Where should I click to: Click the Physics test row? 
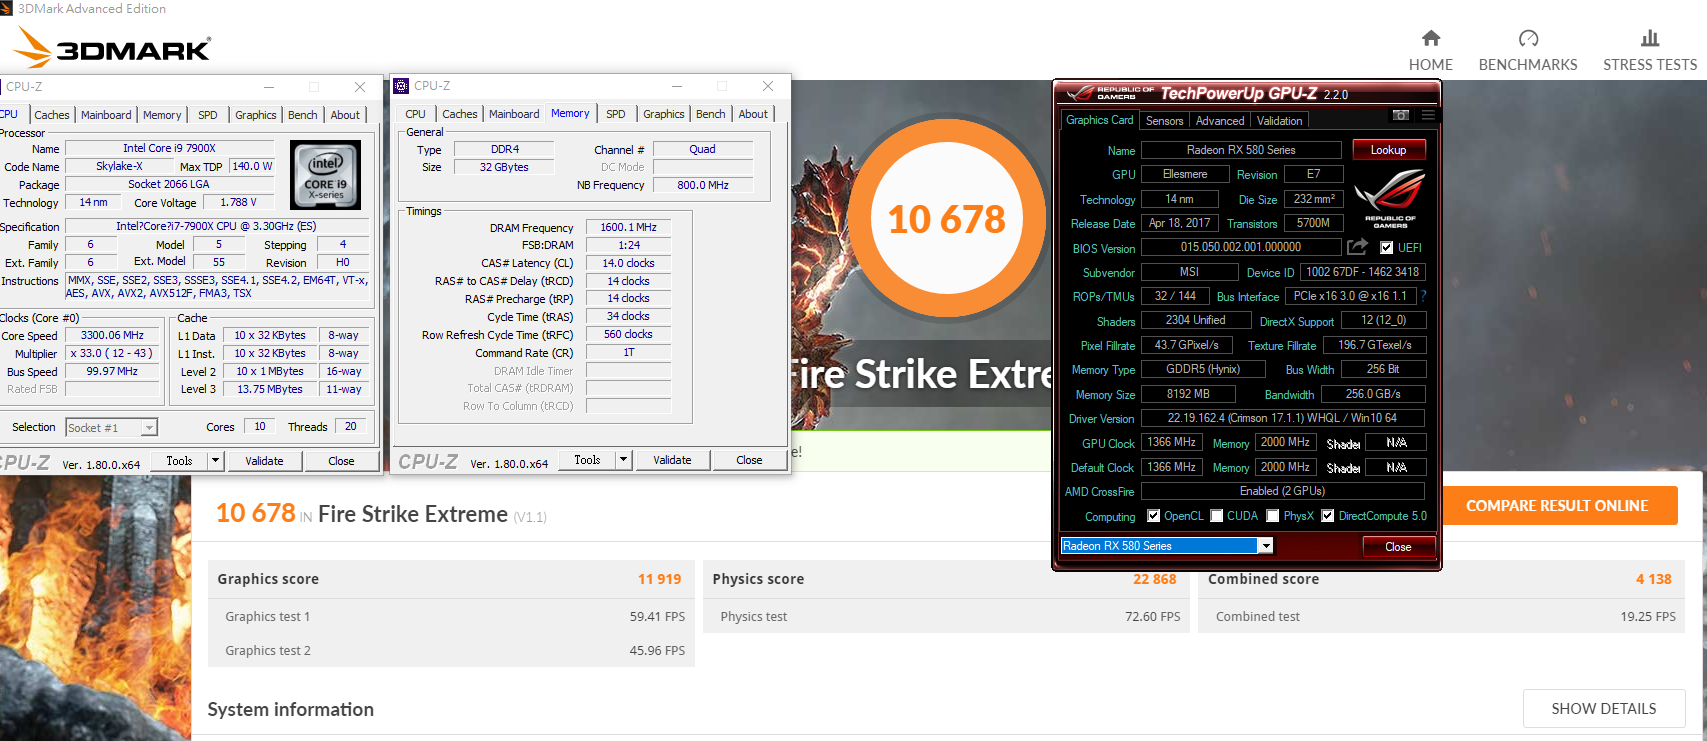(948, 616)
